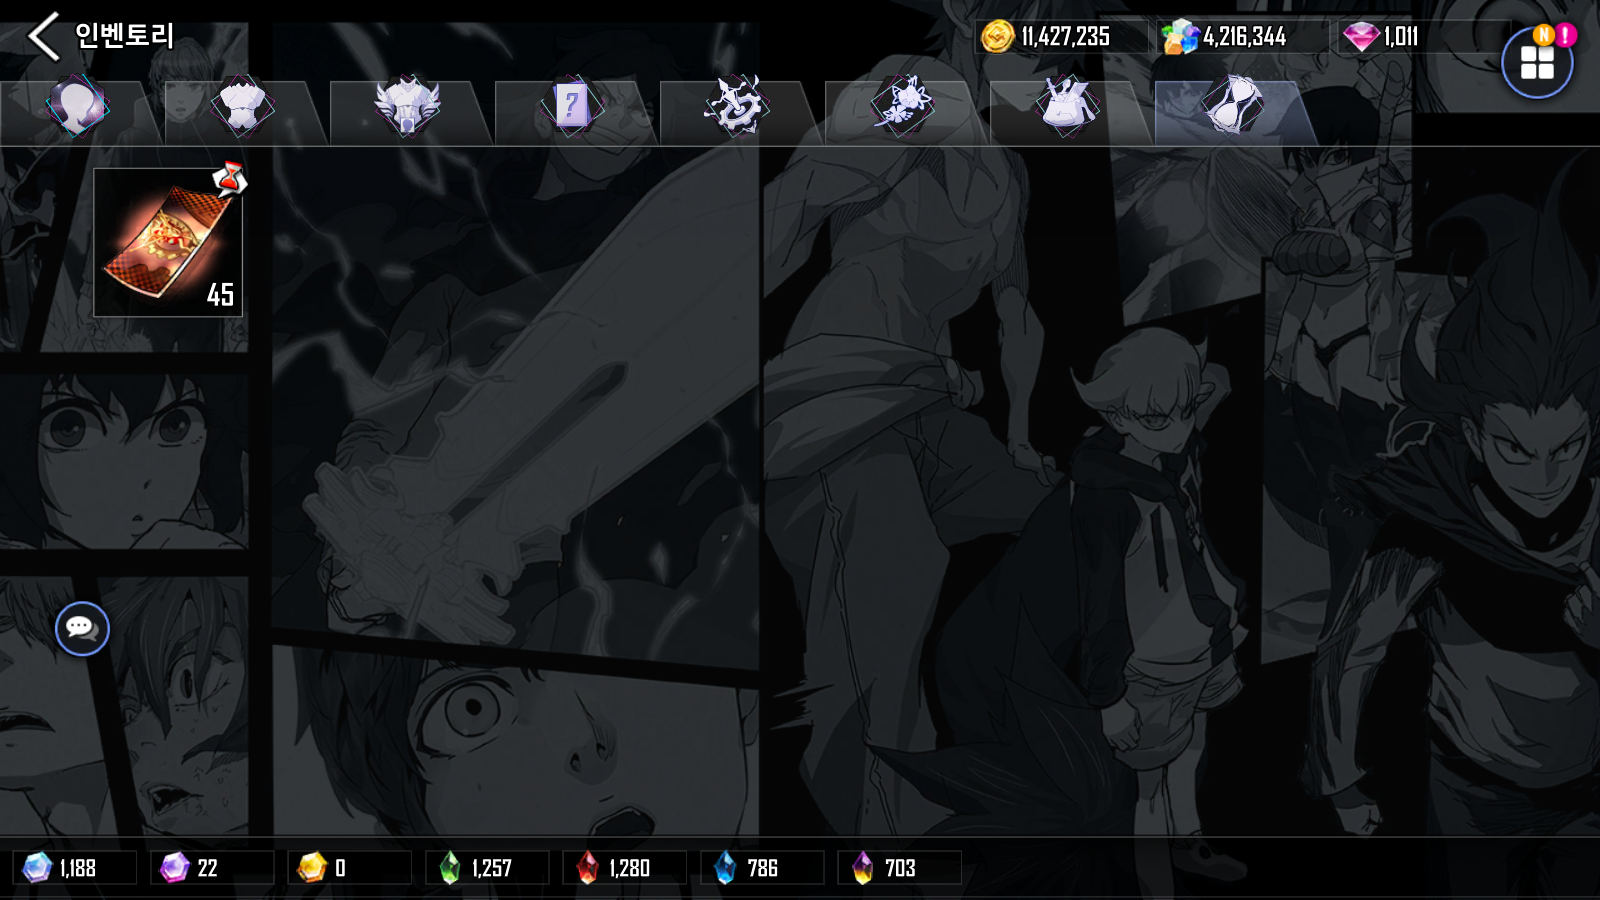Select the red ticket item with 45
The width and height of the screenshot is (1600, 900).
click(x=168, y=243)
